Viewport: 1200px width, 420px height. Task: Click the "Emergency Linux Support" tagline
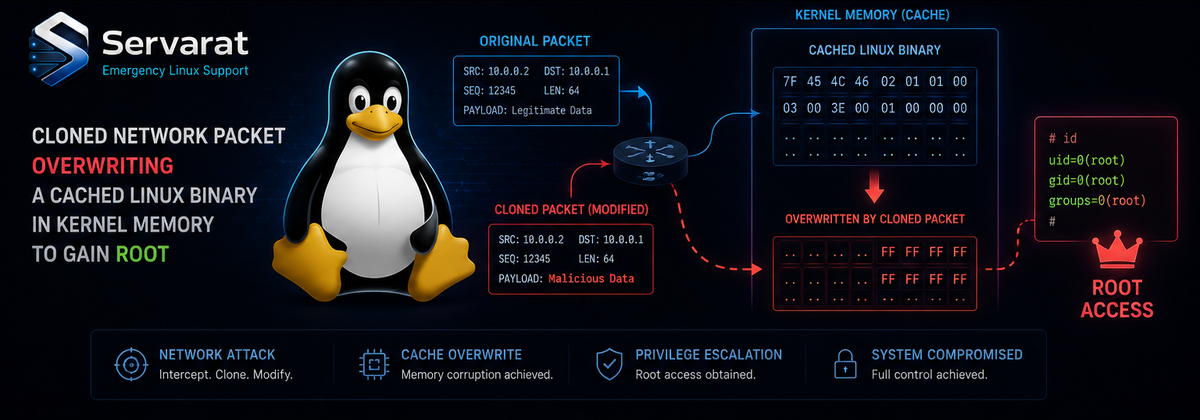coord(174,72)
